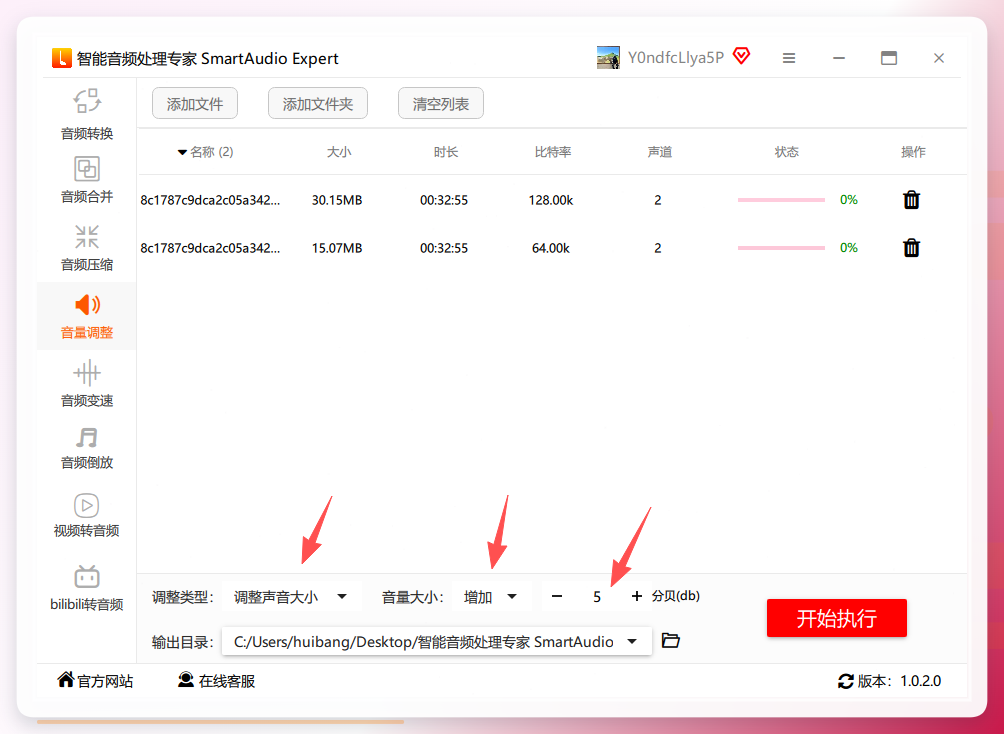Click the 15.07MB size cell
The height and width of the screenshot is (734, 1004).
pos(337,248)
